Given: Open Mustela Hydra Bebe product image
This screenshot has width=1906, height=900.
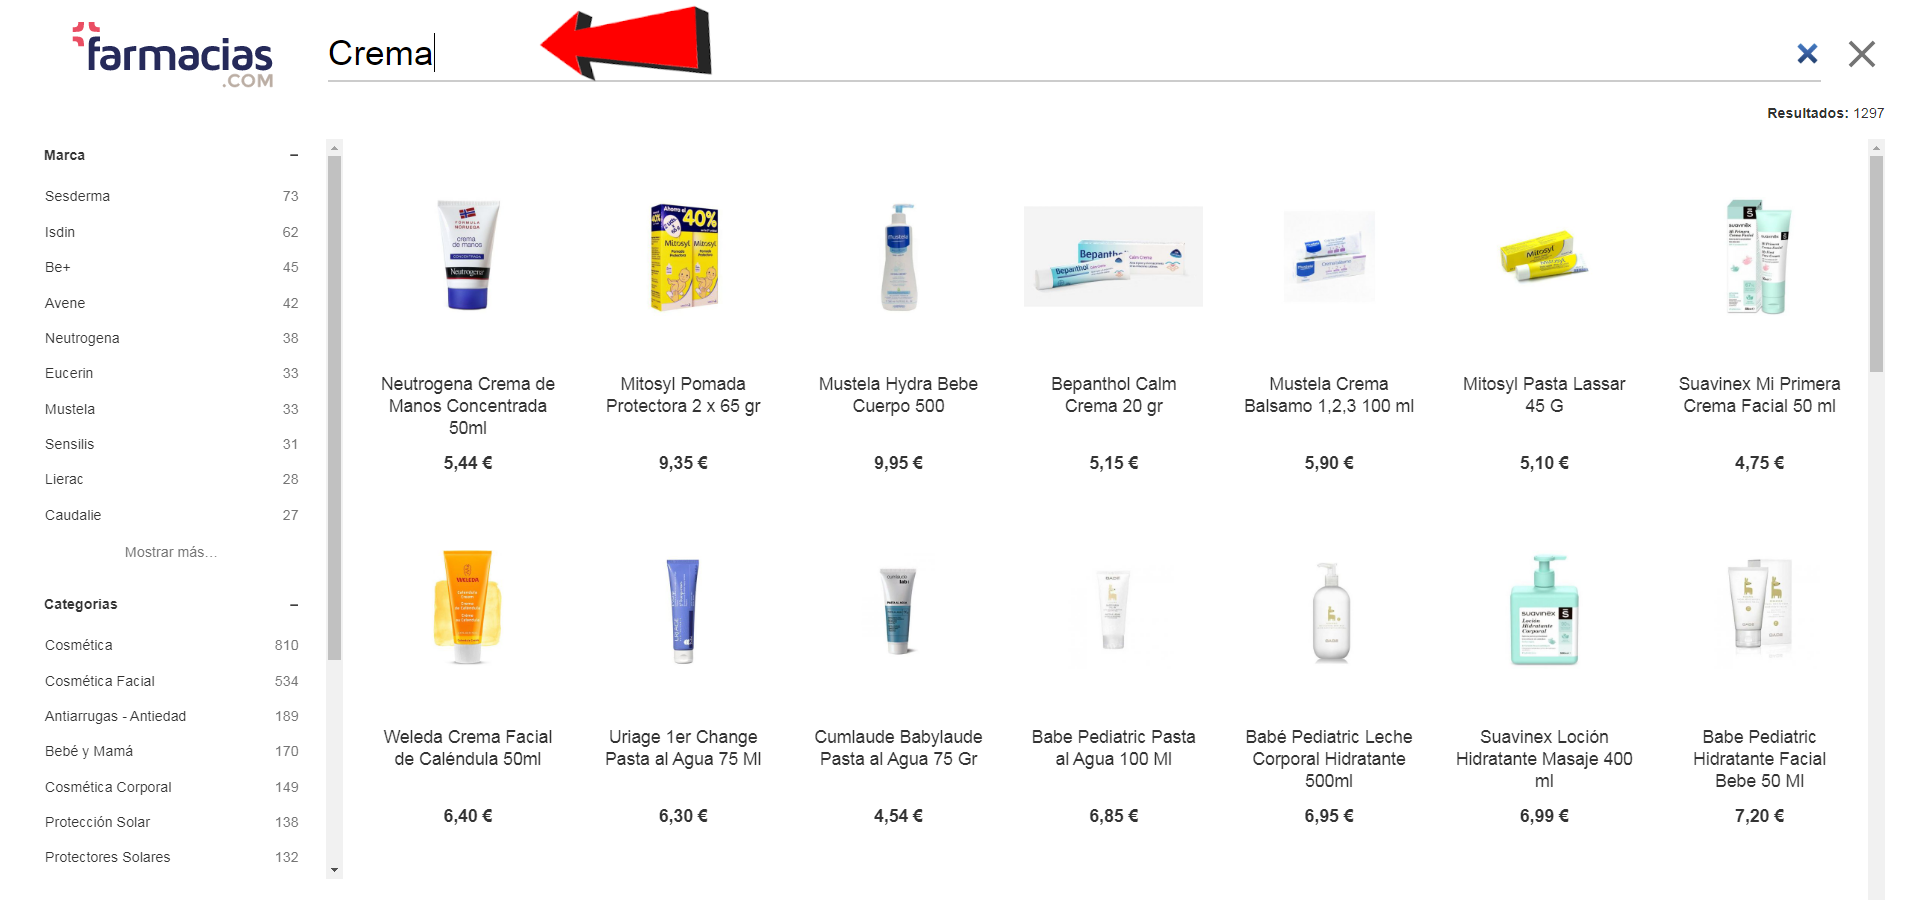Looking at the screenshot, I should pyautogui.click(x=898, y=257).
